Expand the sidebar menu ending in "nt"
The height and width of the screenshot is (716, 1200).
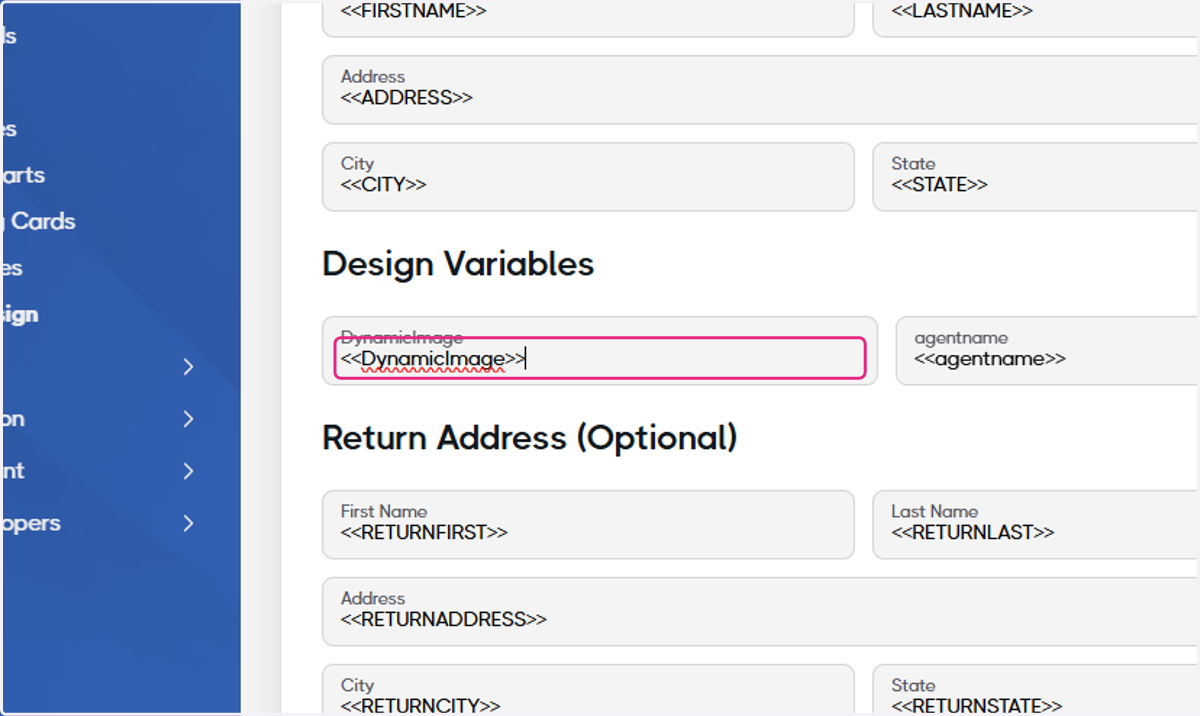[x=188, y=471]
